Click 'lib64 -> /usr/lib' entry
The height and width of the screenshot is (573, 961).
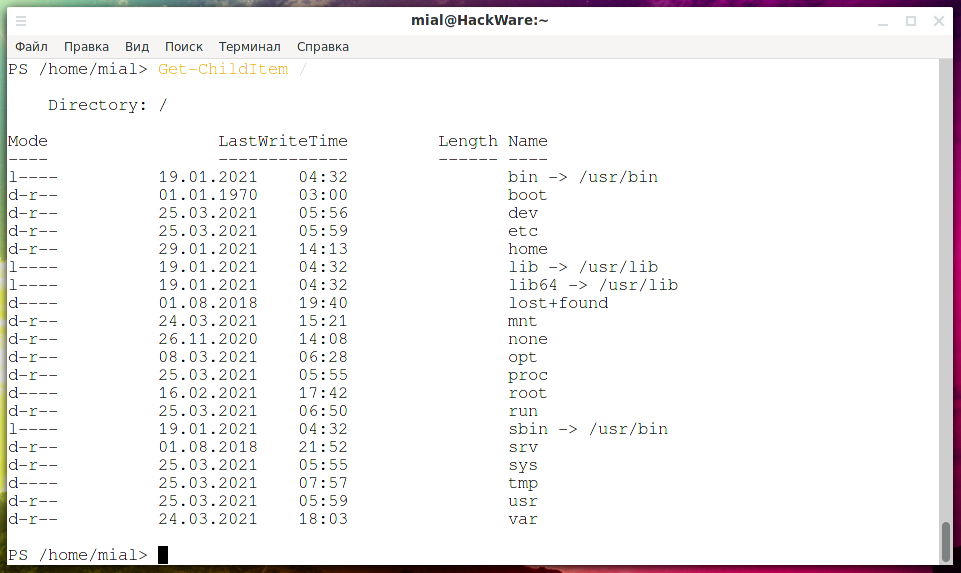click(x=593, y=285)
